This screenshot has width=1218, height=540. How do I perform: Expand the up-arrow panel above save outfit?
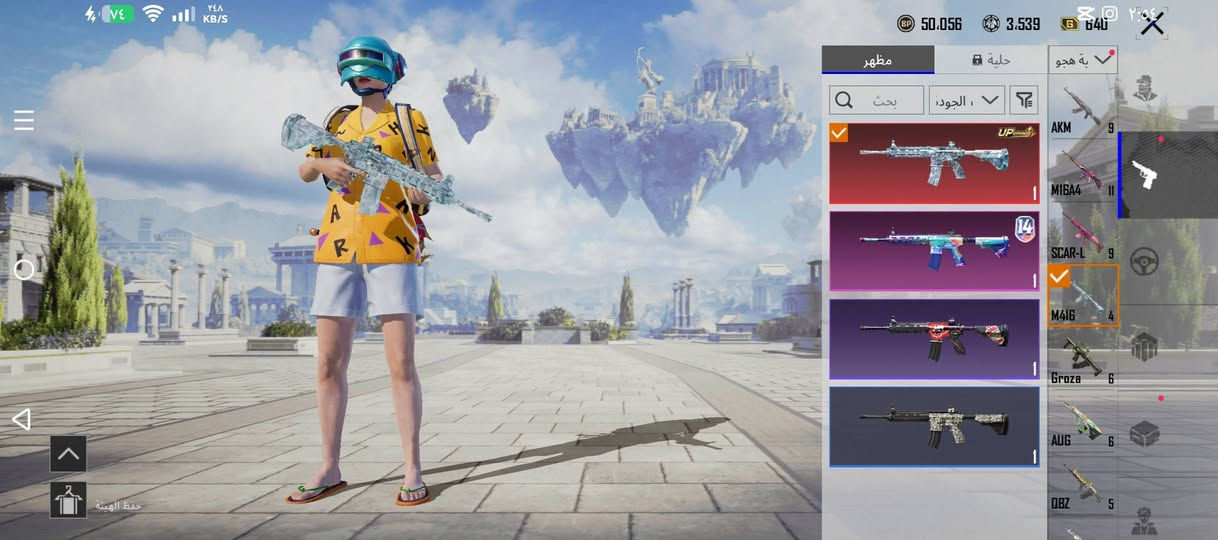(x=68, y=454)
